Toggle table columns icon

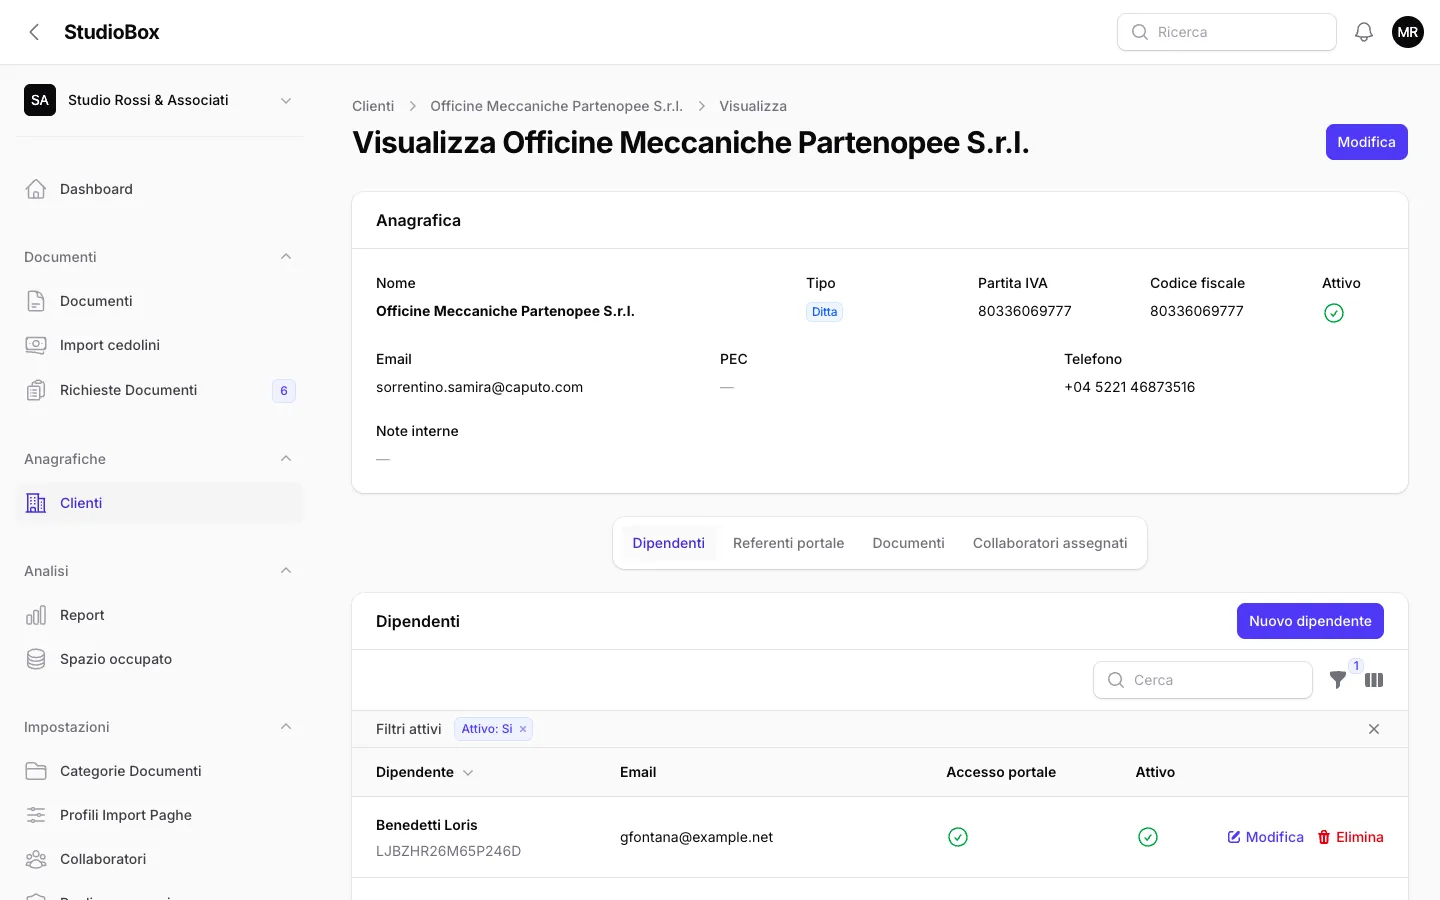click(x=1374, y=680)
